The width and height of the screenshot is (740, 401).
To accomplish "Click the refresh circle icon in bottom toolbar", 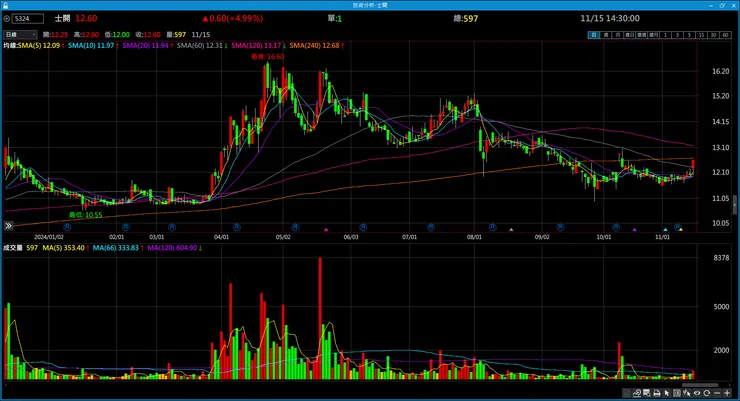I will tap(706, 393).
